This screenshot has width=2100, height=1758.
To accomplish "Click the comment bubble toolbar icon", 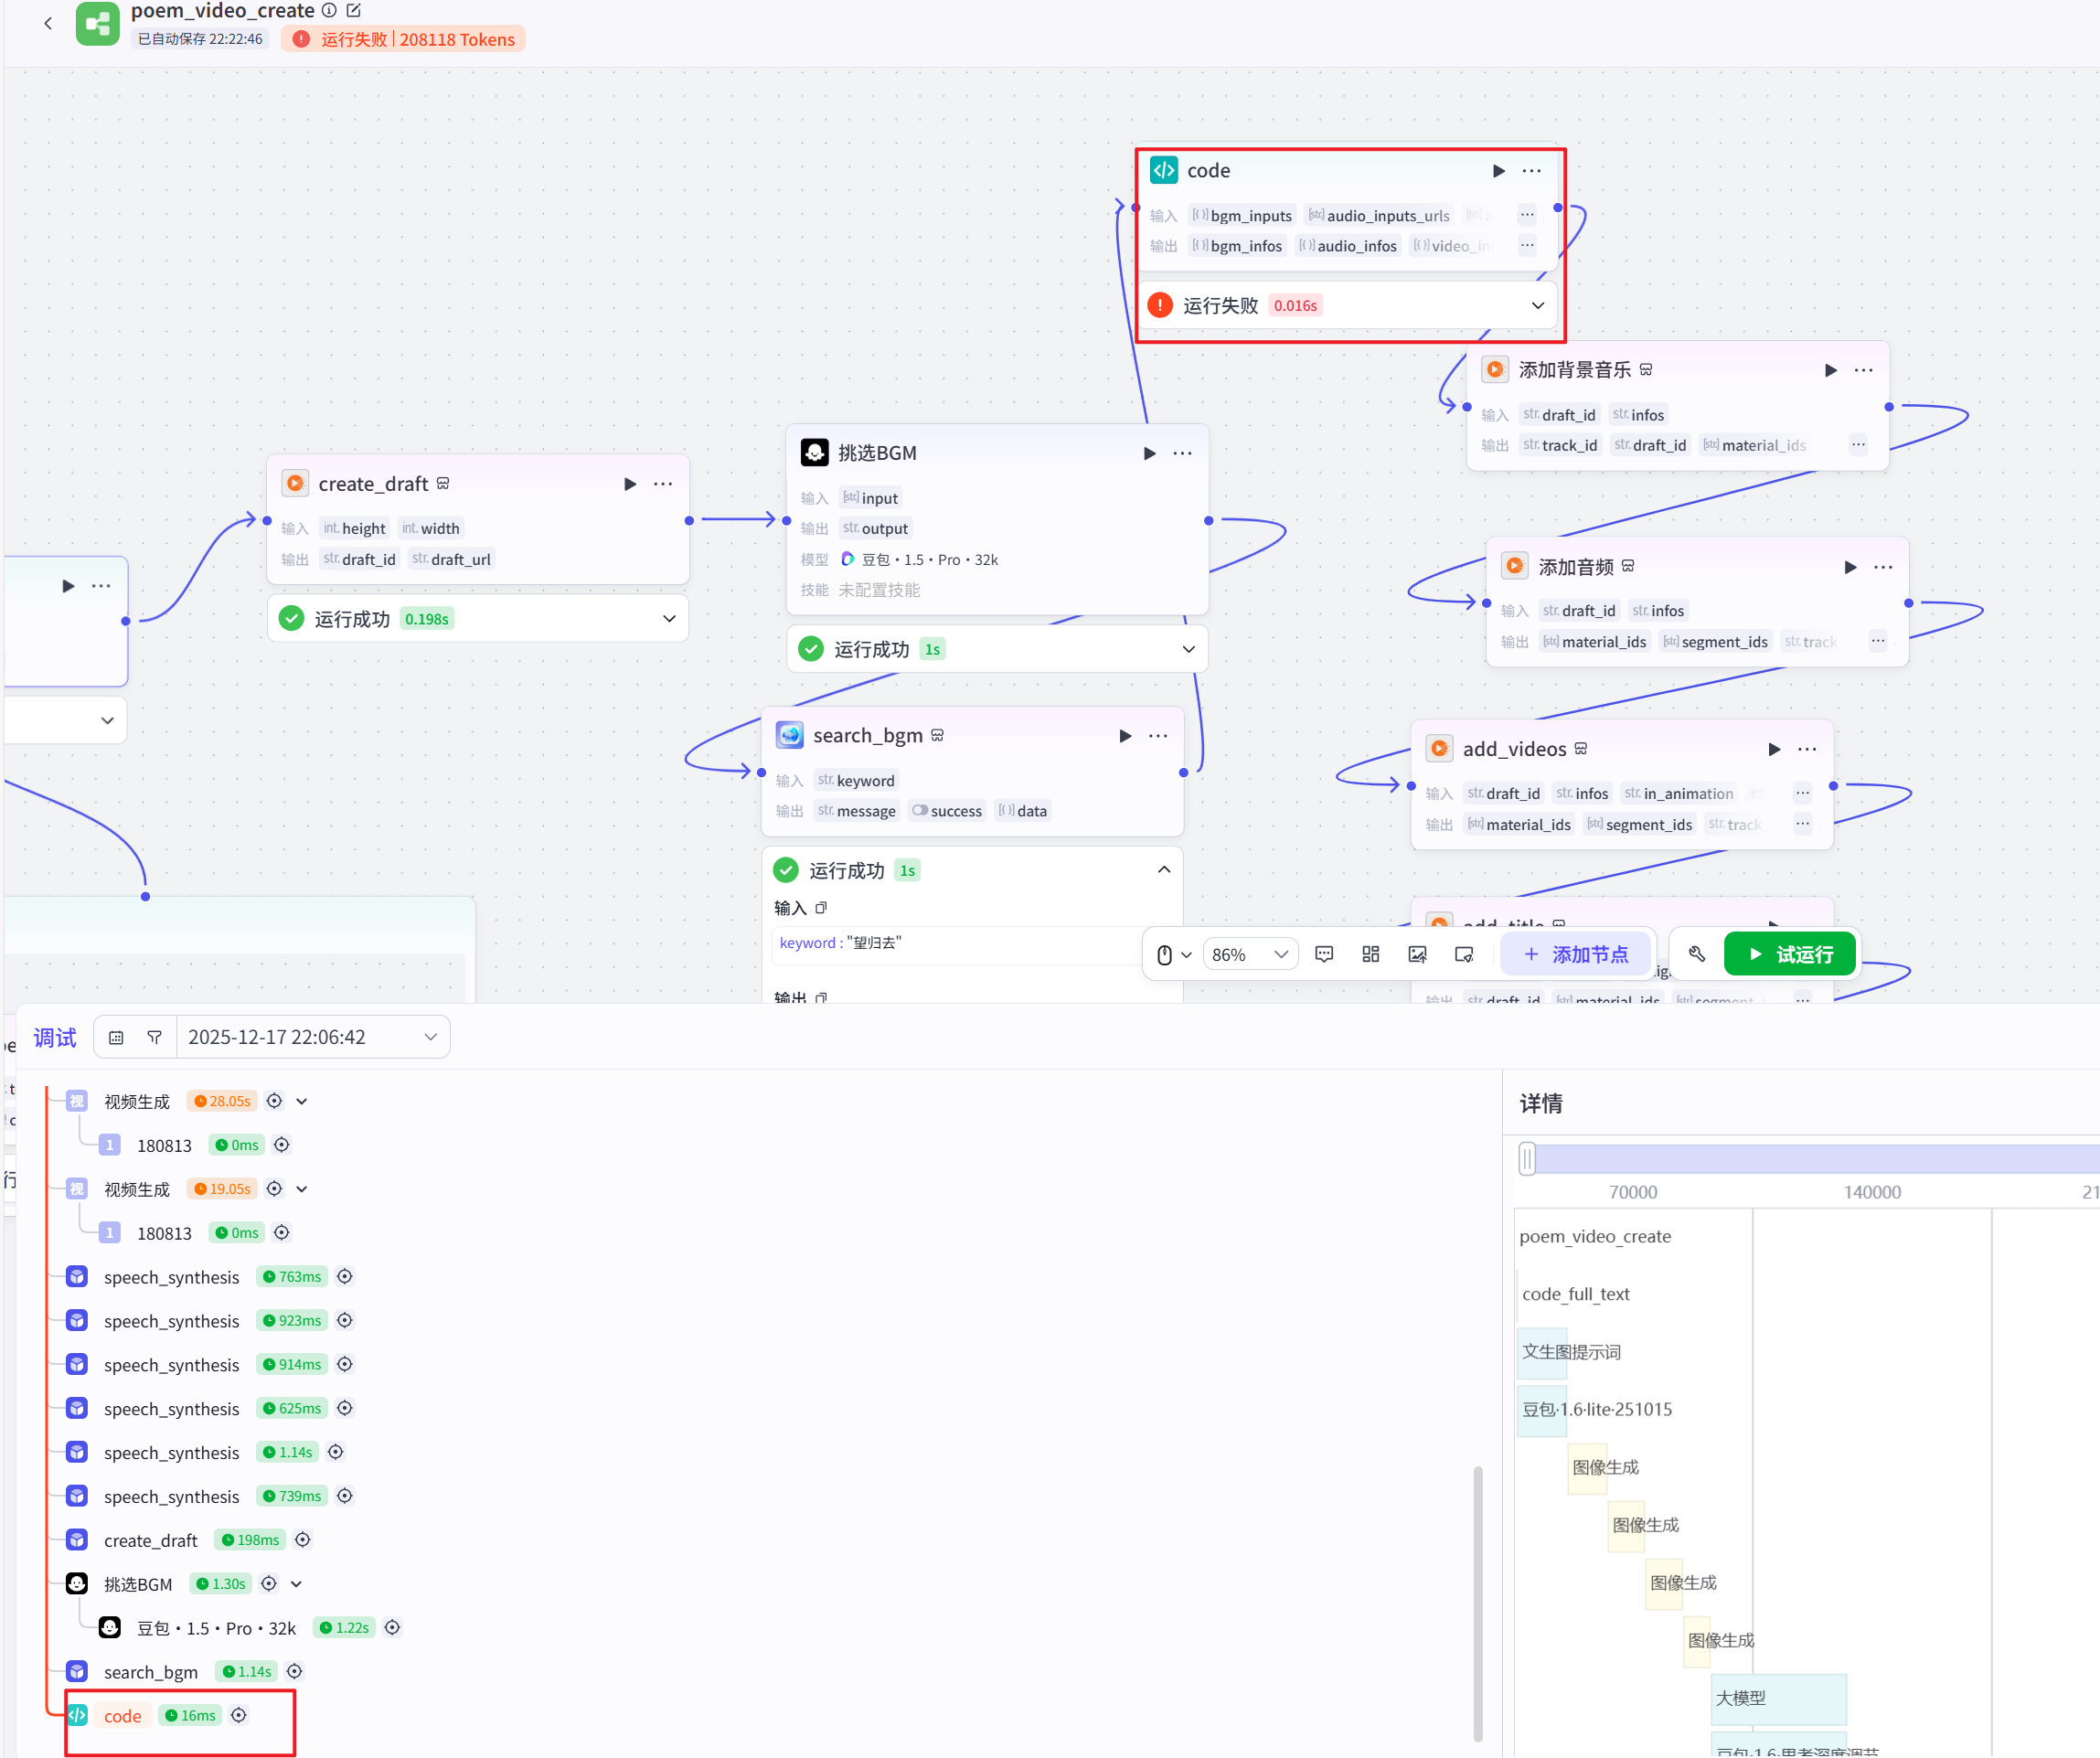I will pyautogui.click(x=1324, y=954).
